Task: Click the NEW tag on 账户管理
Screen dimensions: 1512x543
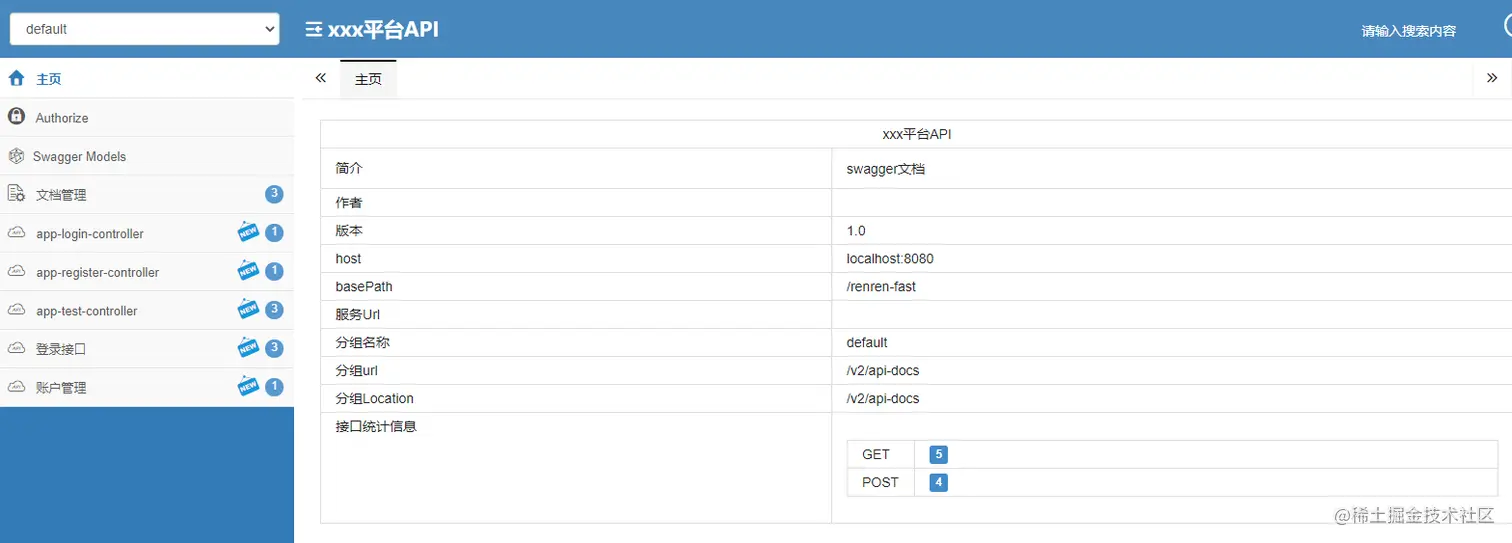Action: (x=248, y=385)
